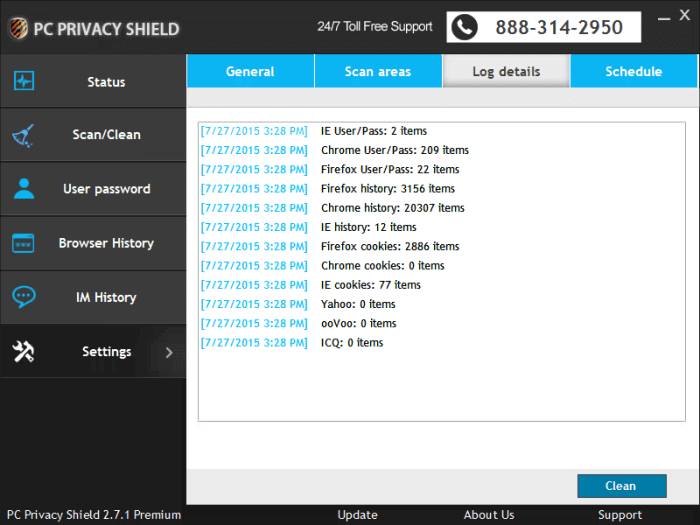Viewport: 700px width, 525px height.
Task: Select 'Chrome cookies: 0 items' log entry
Action: (x=383, y=265)
